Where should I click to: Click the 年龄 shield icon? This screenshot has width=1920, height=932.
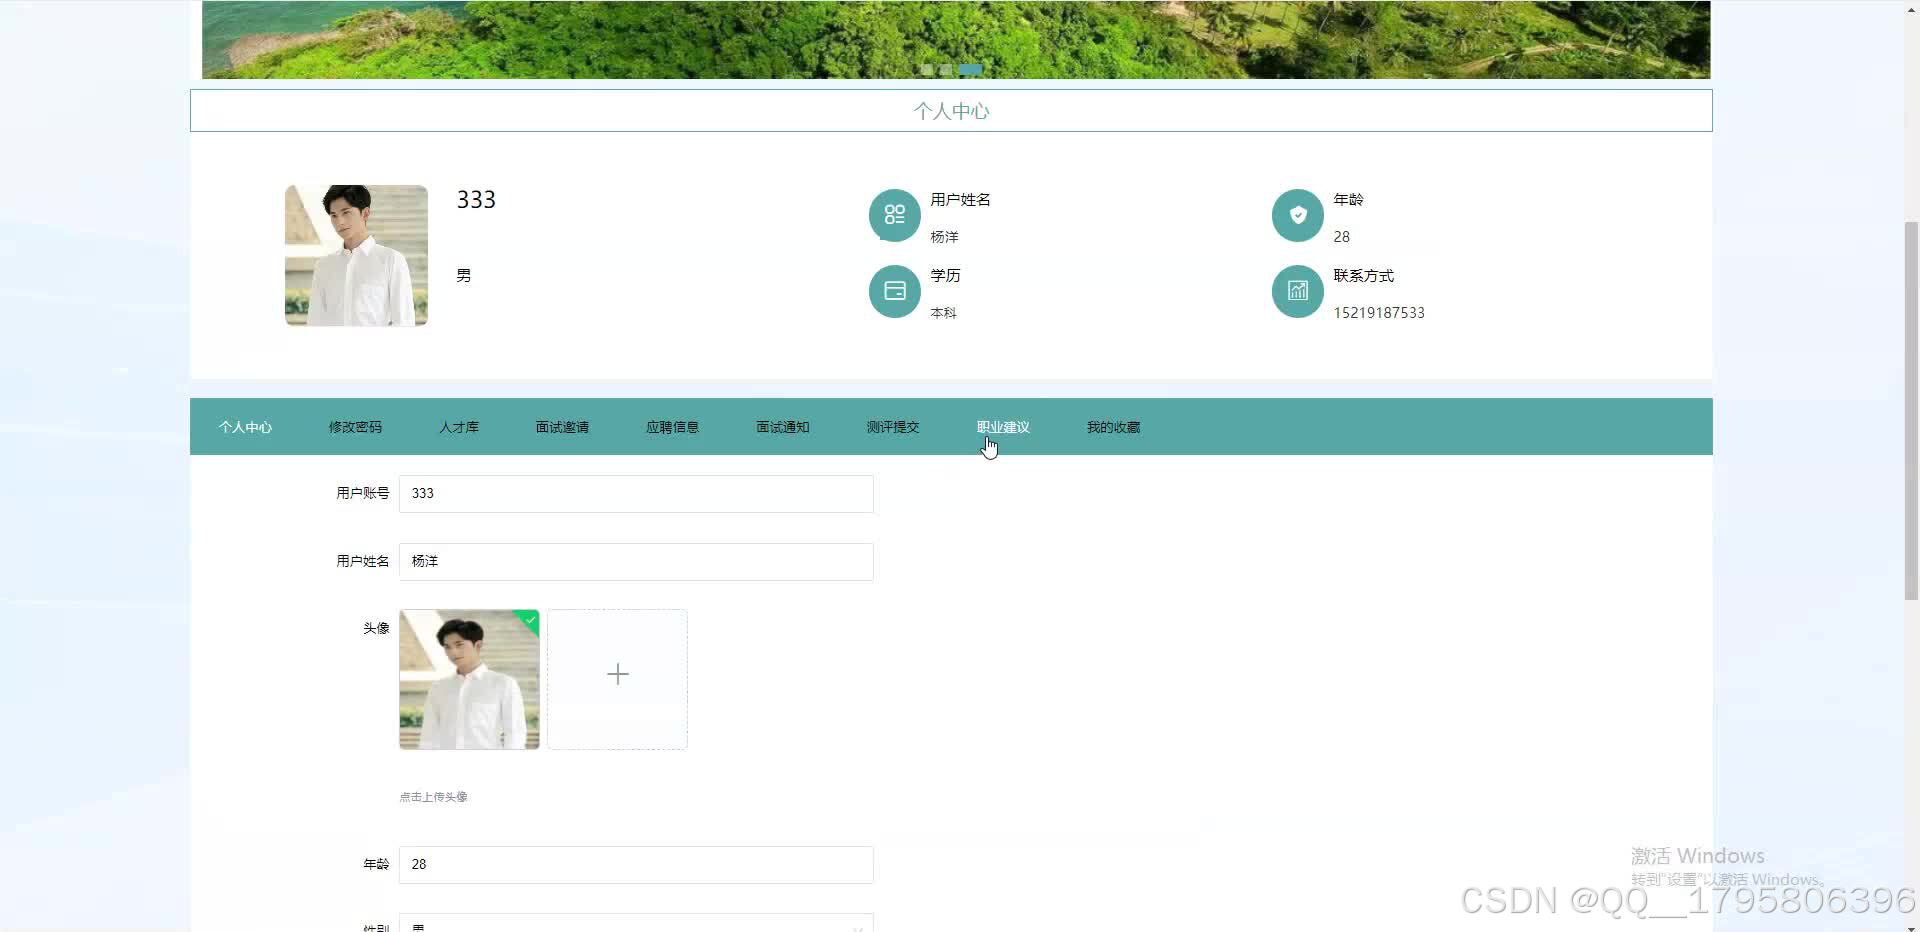[x=1297, y=215]
